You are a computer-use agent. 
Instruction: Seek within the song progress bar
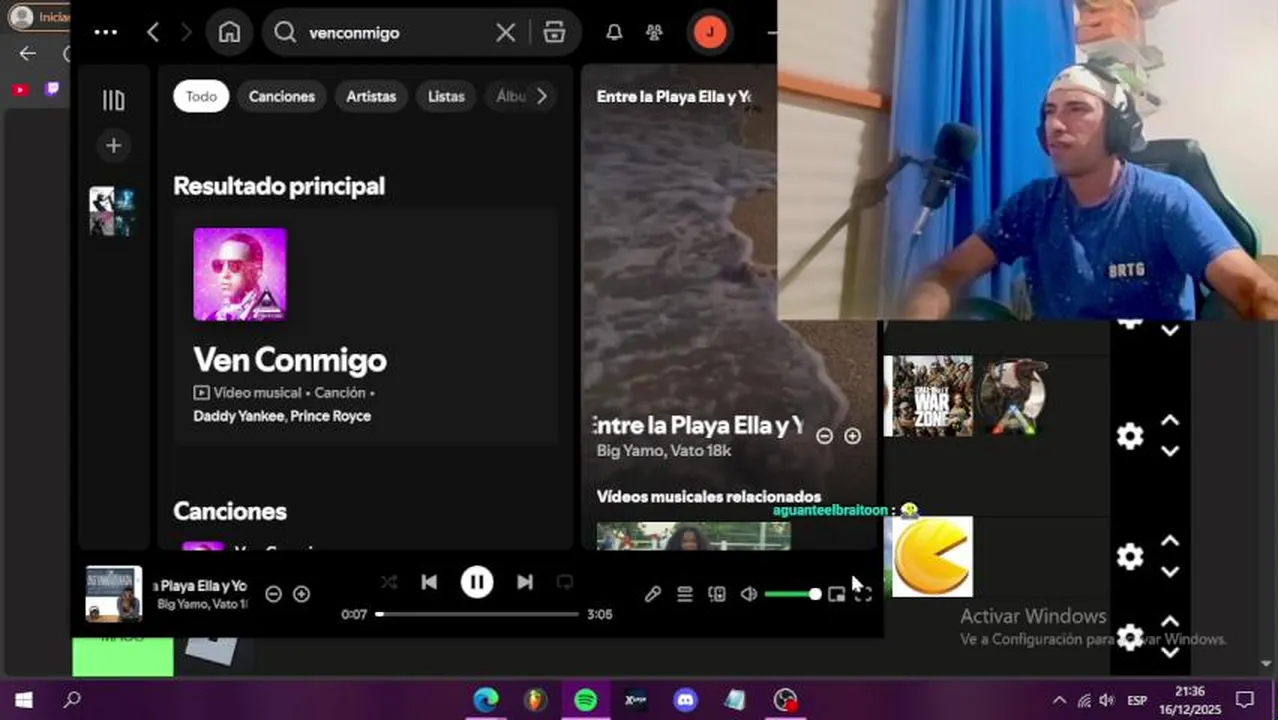click(x=477, y=614)
